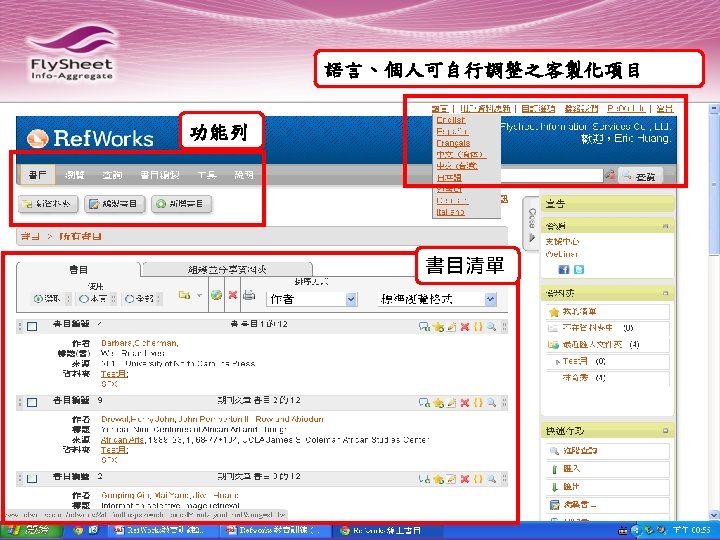The height and width of the screenshot is (540, 720).
Task: Open the first 書目 menu in the function bar
Action: pyautogui.click(x=37, y=175)
